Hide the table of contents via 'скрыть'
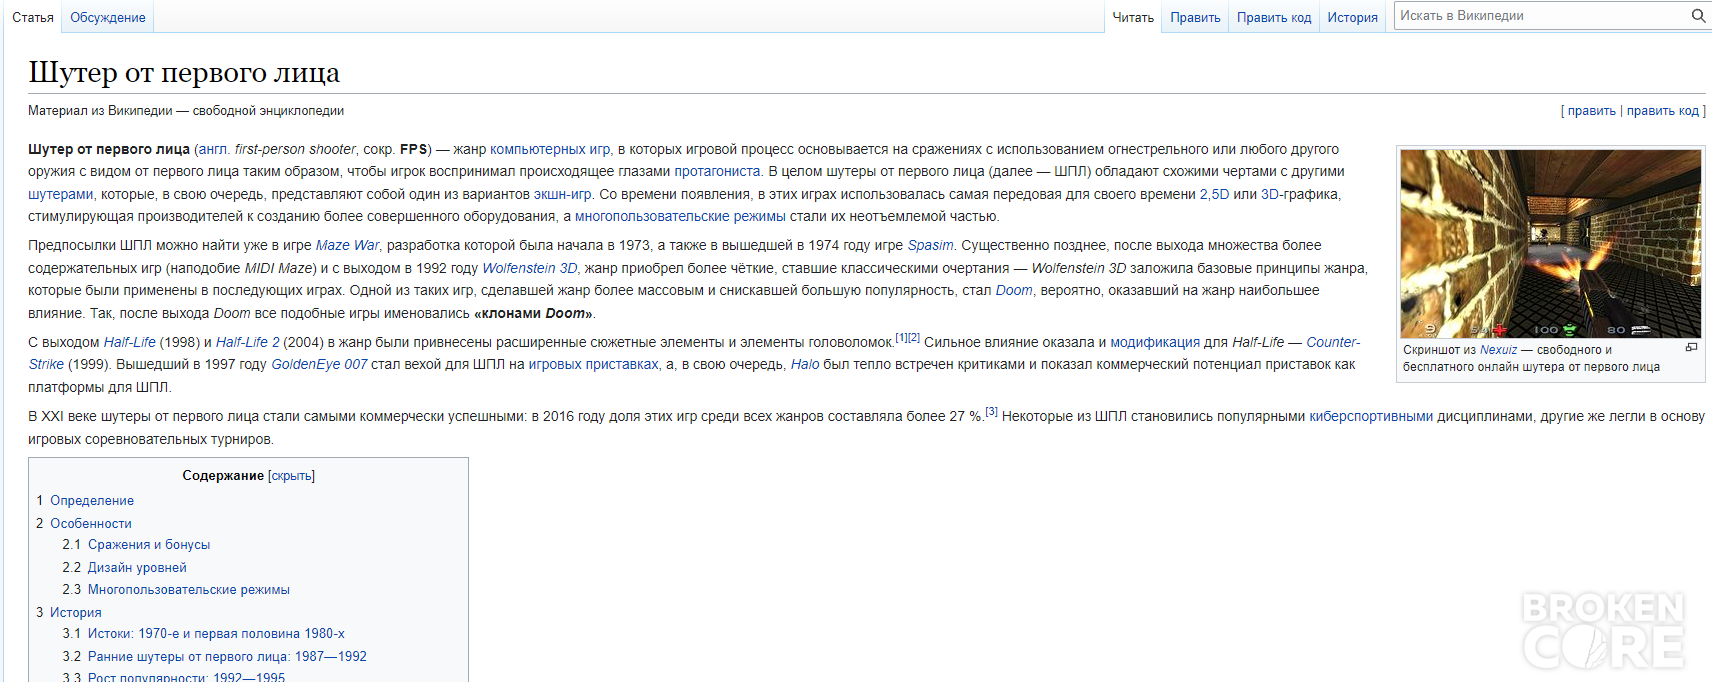This screenshot has height=682, width=1712. click(x=291, y=476)
